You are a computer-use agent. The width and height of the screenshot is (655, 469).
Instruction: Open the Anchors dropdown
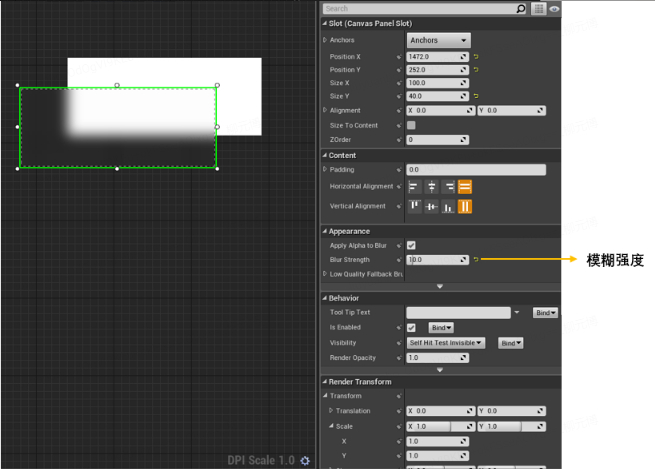click(439, 40)
